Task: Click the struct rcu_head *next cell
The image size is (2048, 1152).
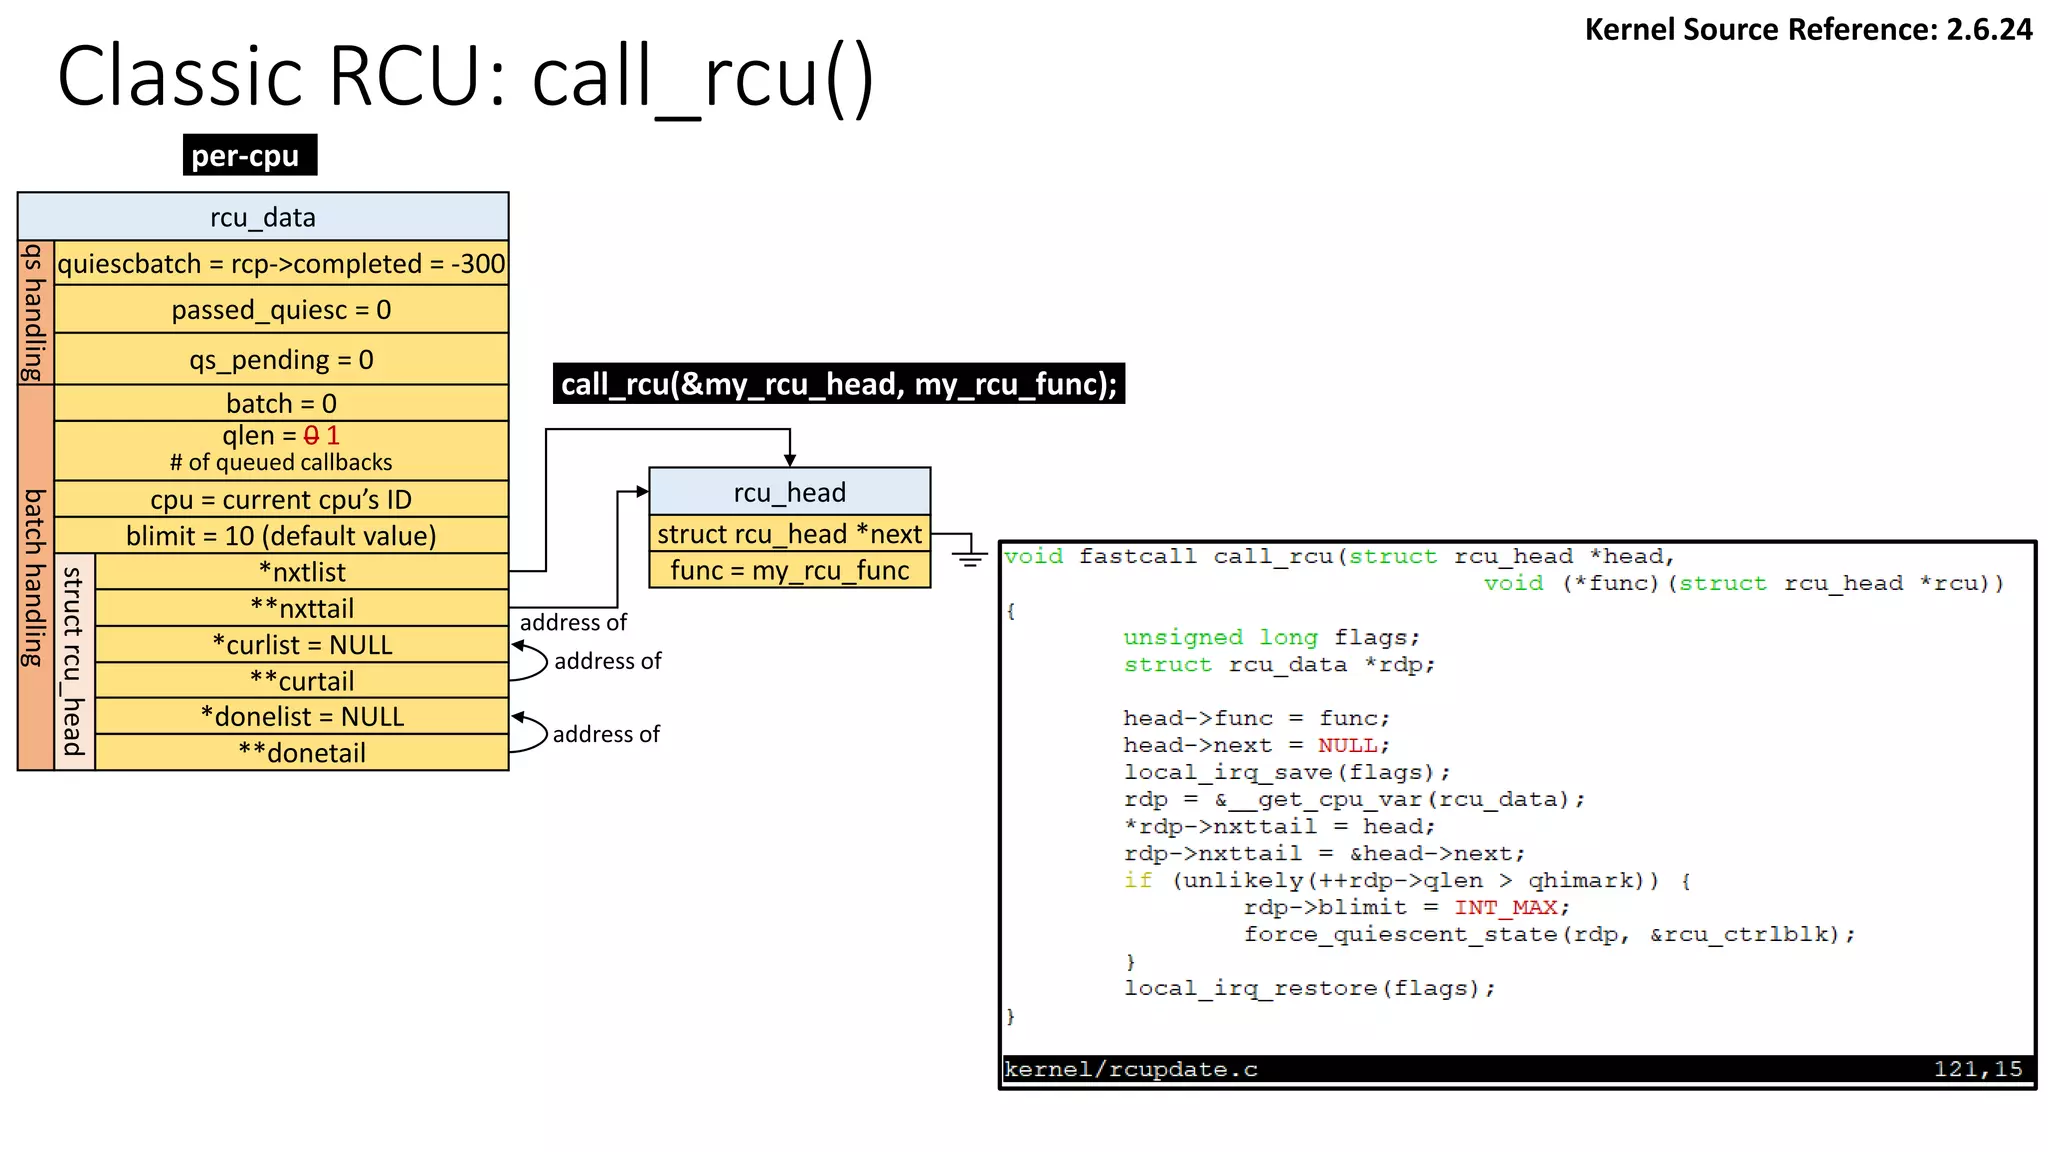Action: 789,534
